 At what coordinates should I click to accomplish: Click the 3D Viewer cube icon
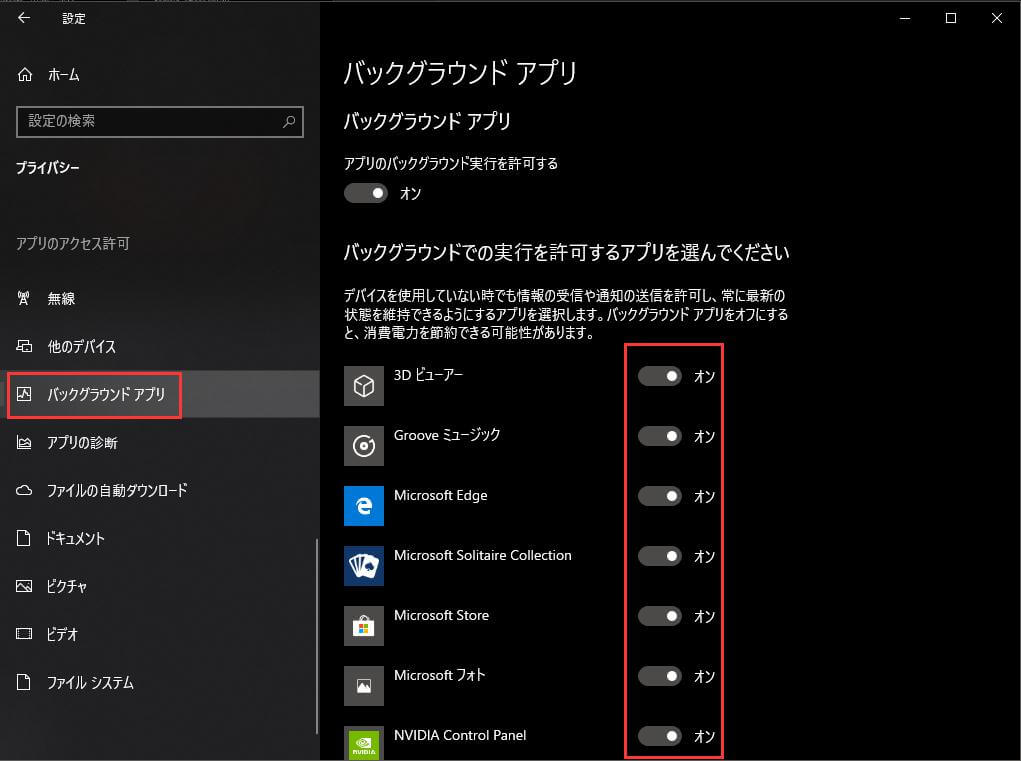click(364, 386)
